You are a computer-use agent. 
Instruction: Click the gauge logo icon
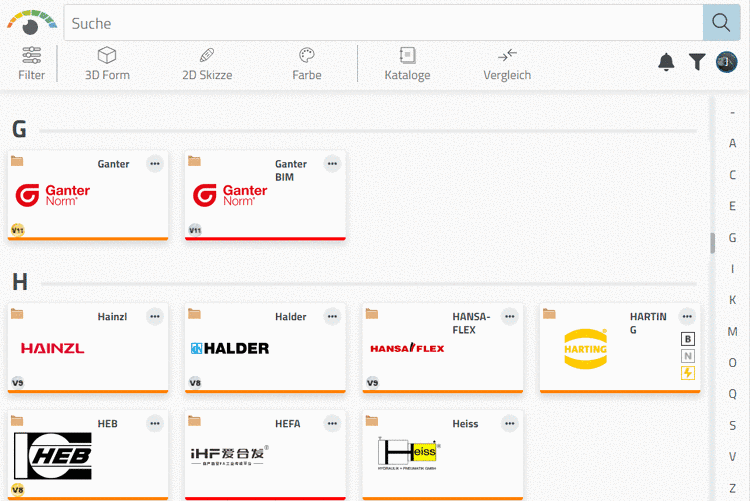(32, 22)
